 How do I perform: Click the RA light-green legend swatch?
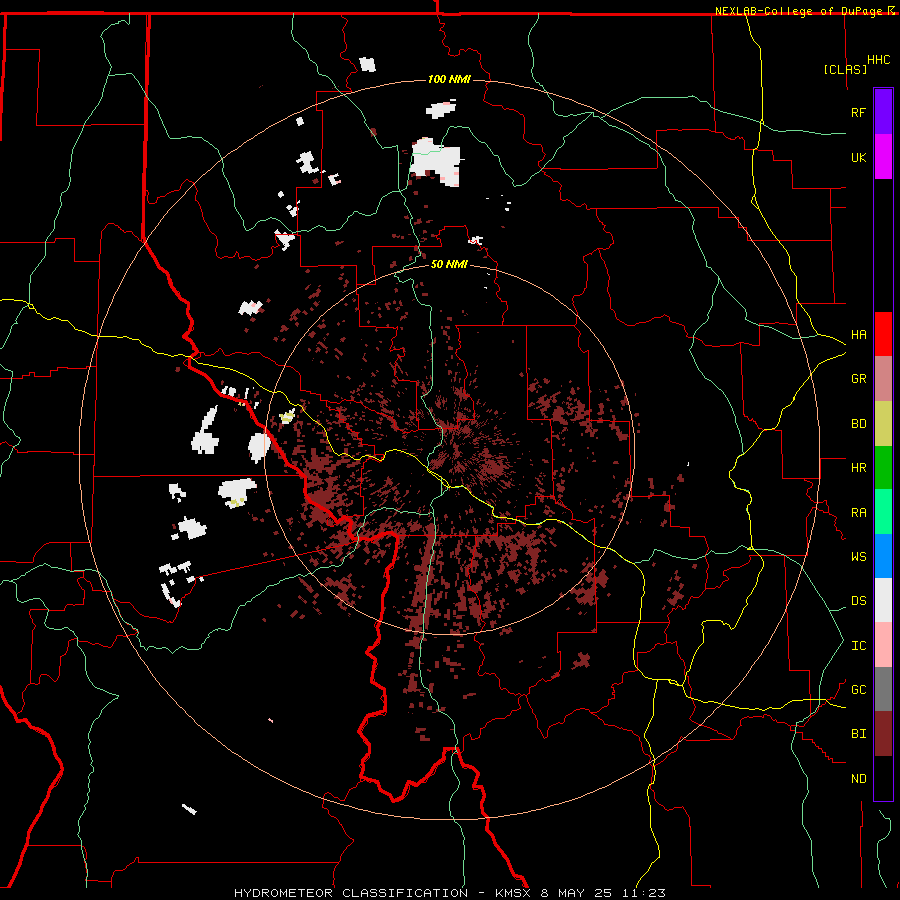883,512
